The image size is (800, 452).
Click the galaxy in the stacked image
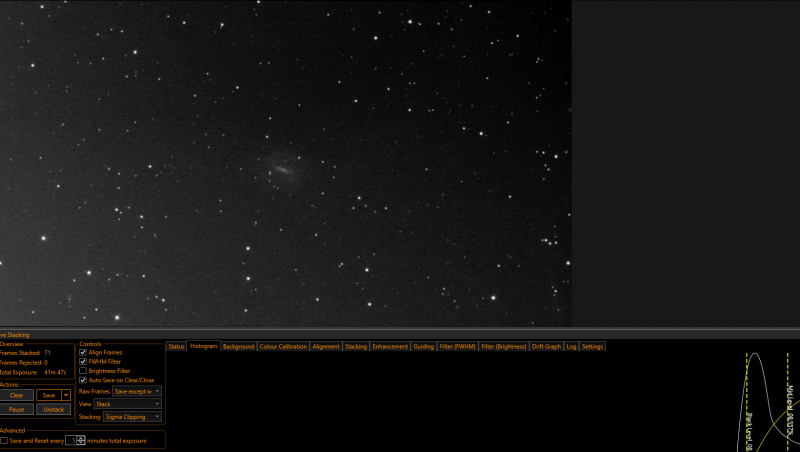(x=283, y=170)
